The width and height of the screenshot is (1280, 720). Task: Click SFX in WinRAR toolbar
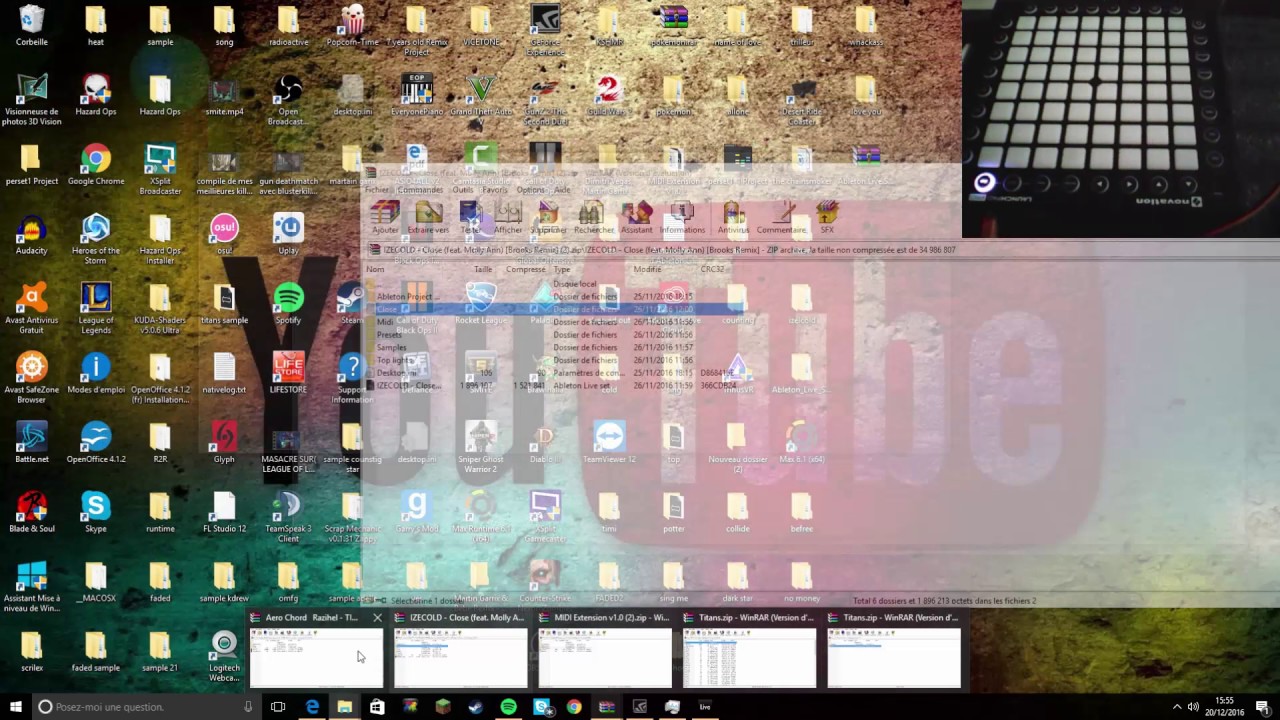pos(827,217)
